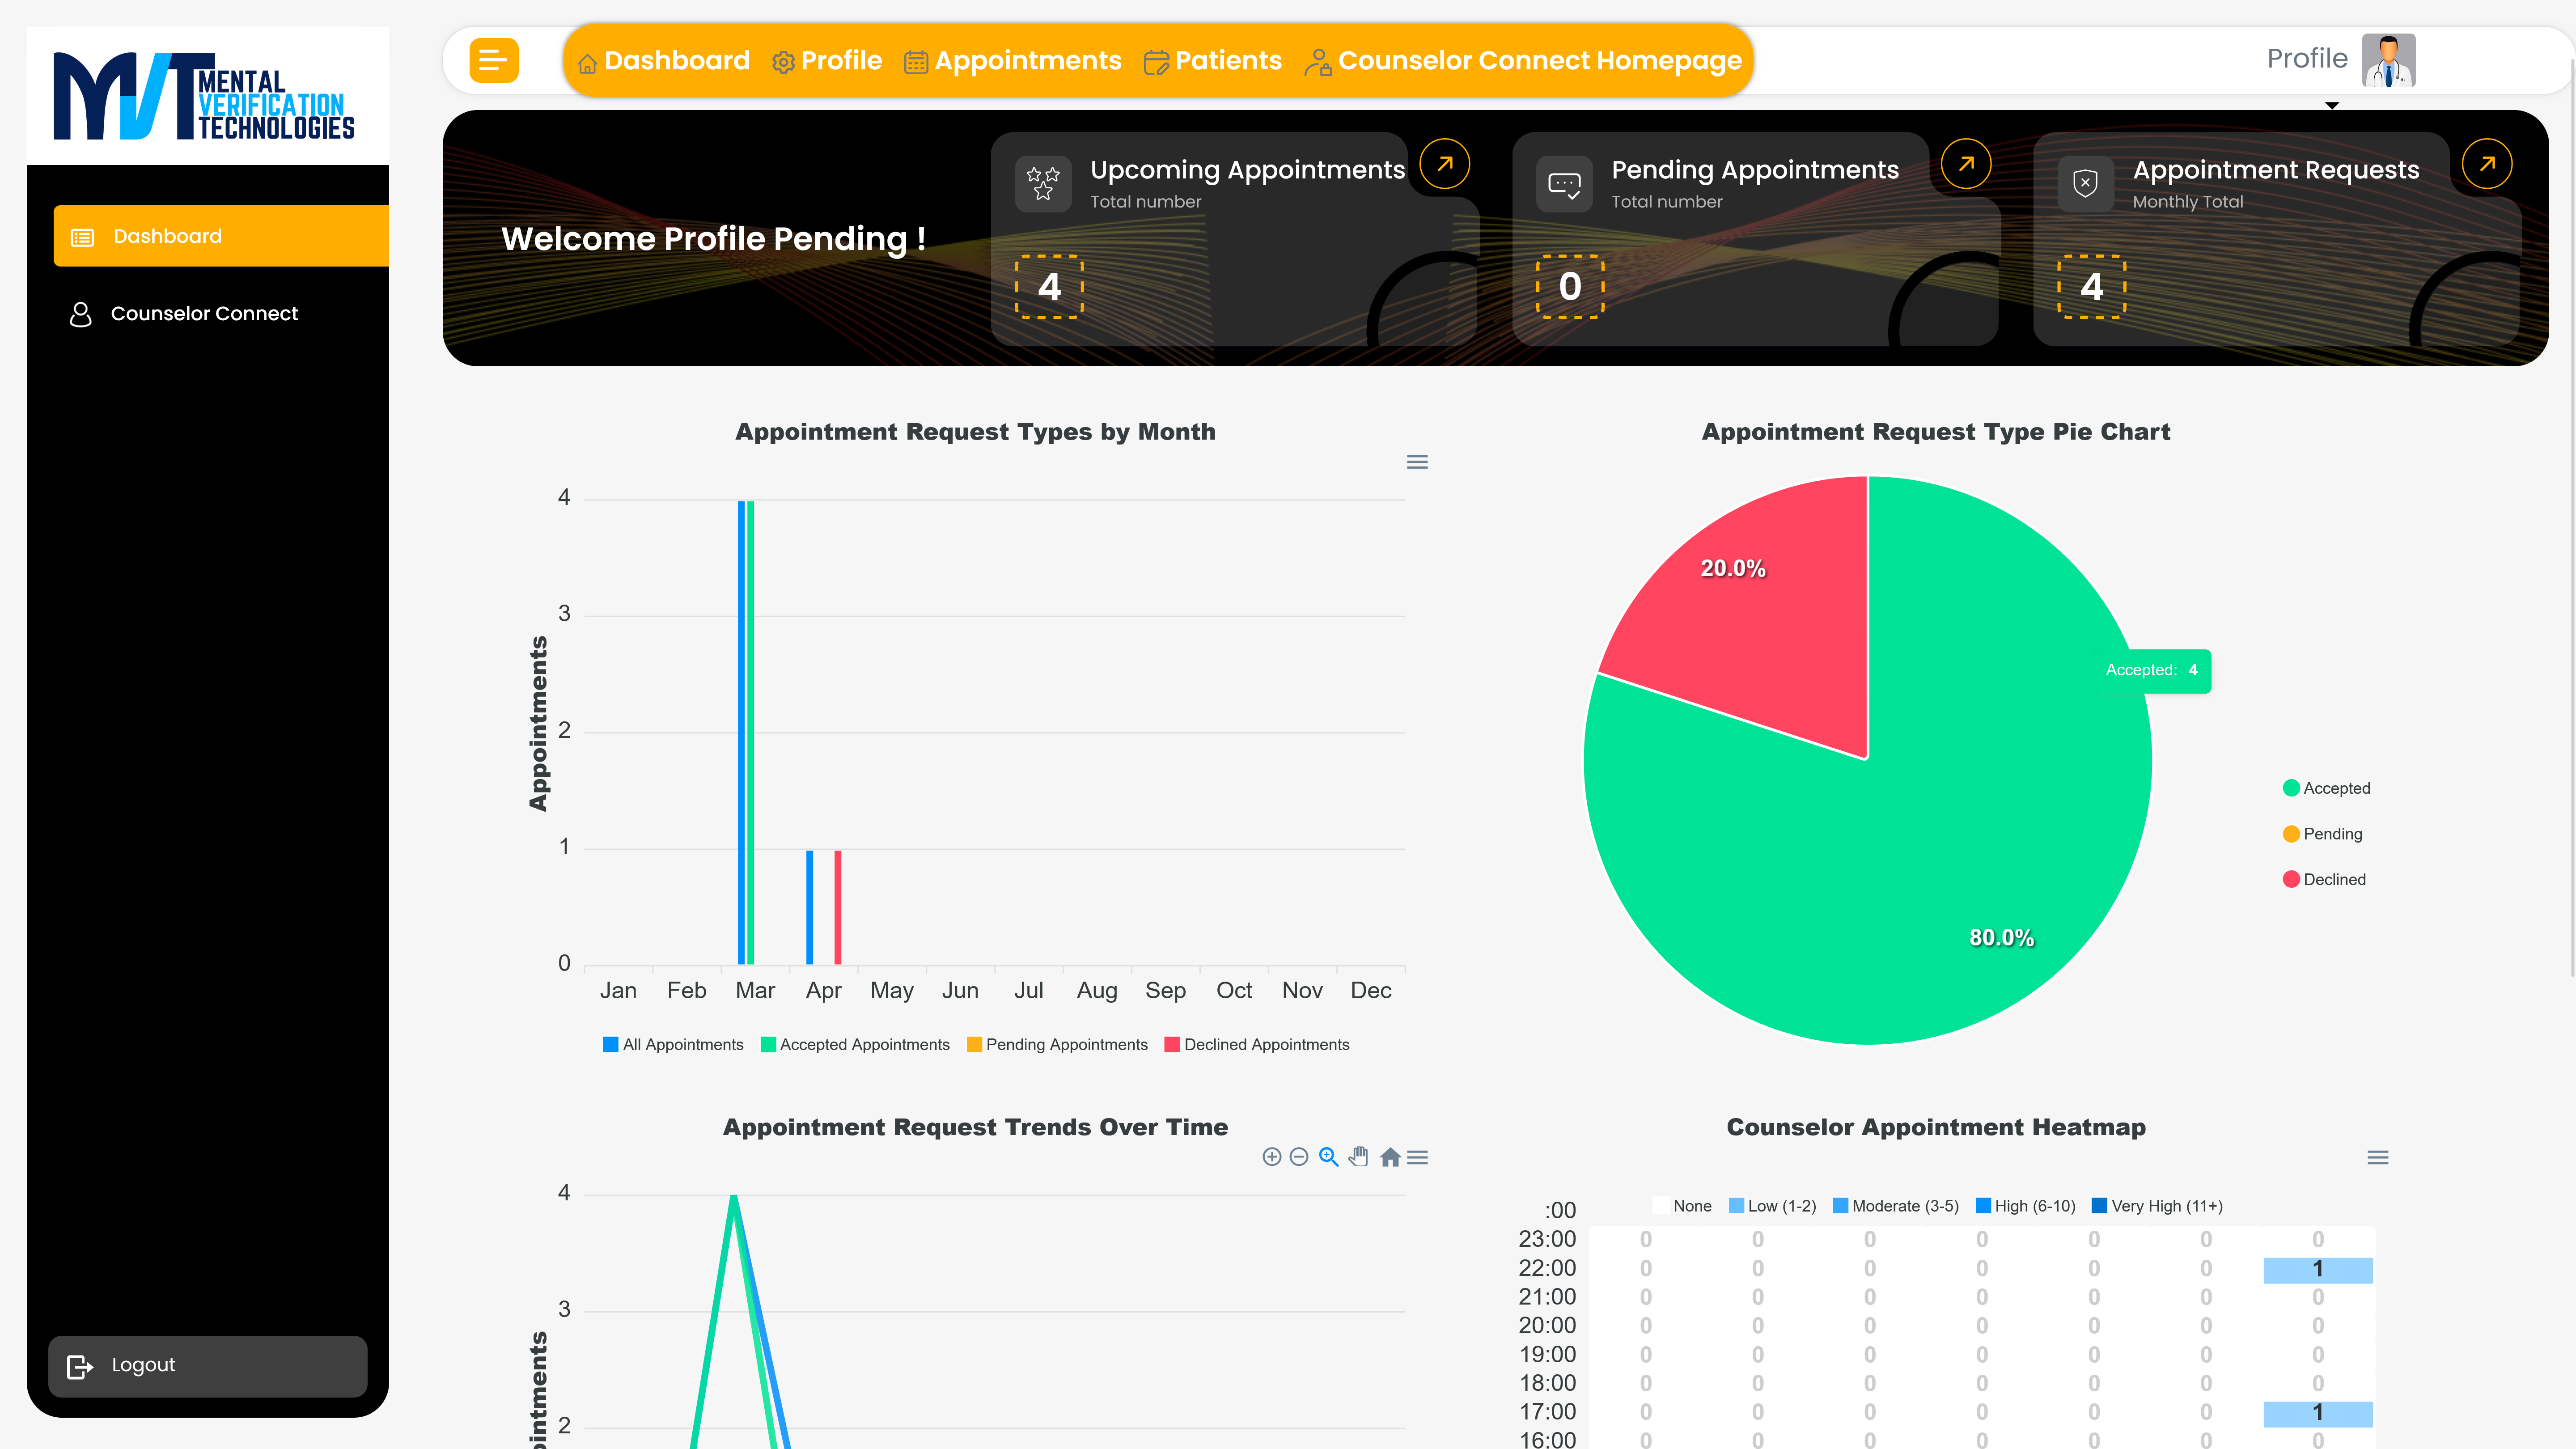Click calendar icon beside Appointments nav
This screenshot has height=1449, width=2576.
point(916,63)
